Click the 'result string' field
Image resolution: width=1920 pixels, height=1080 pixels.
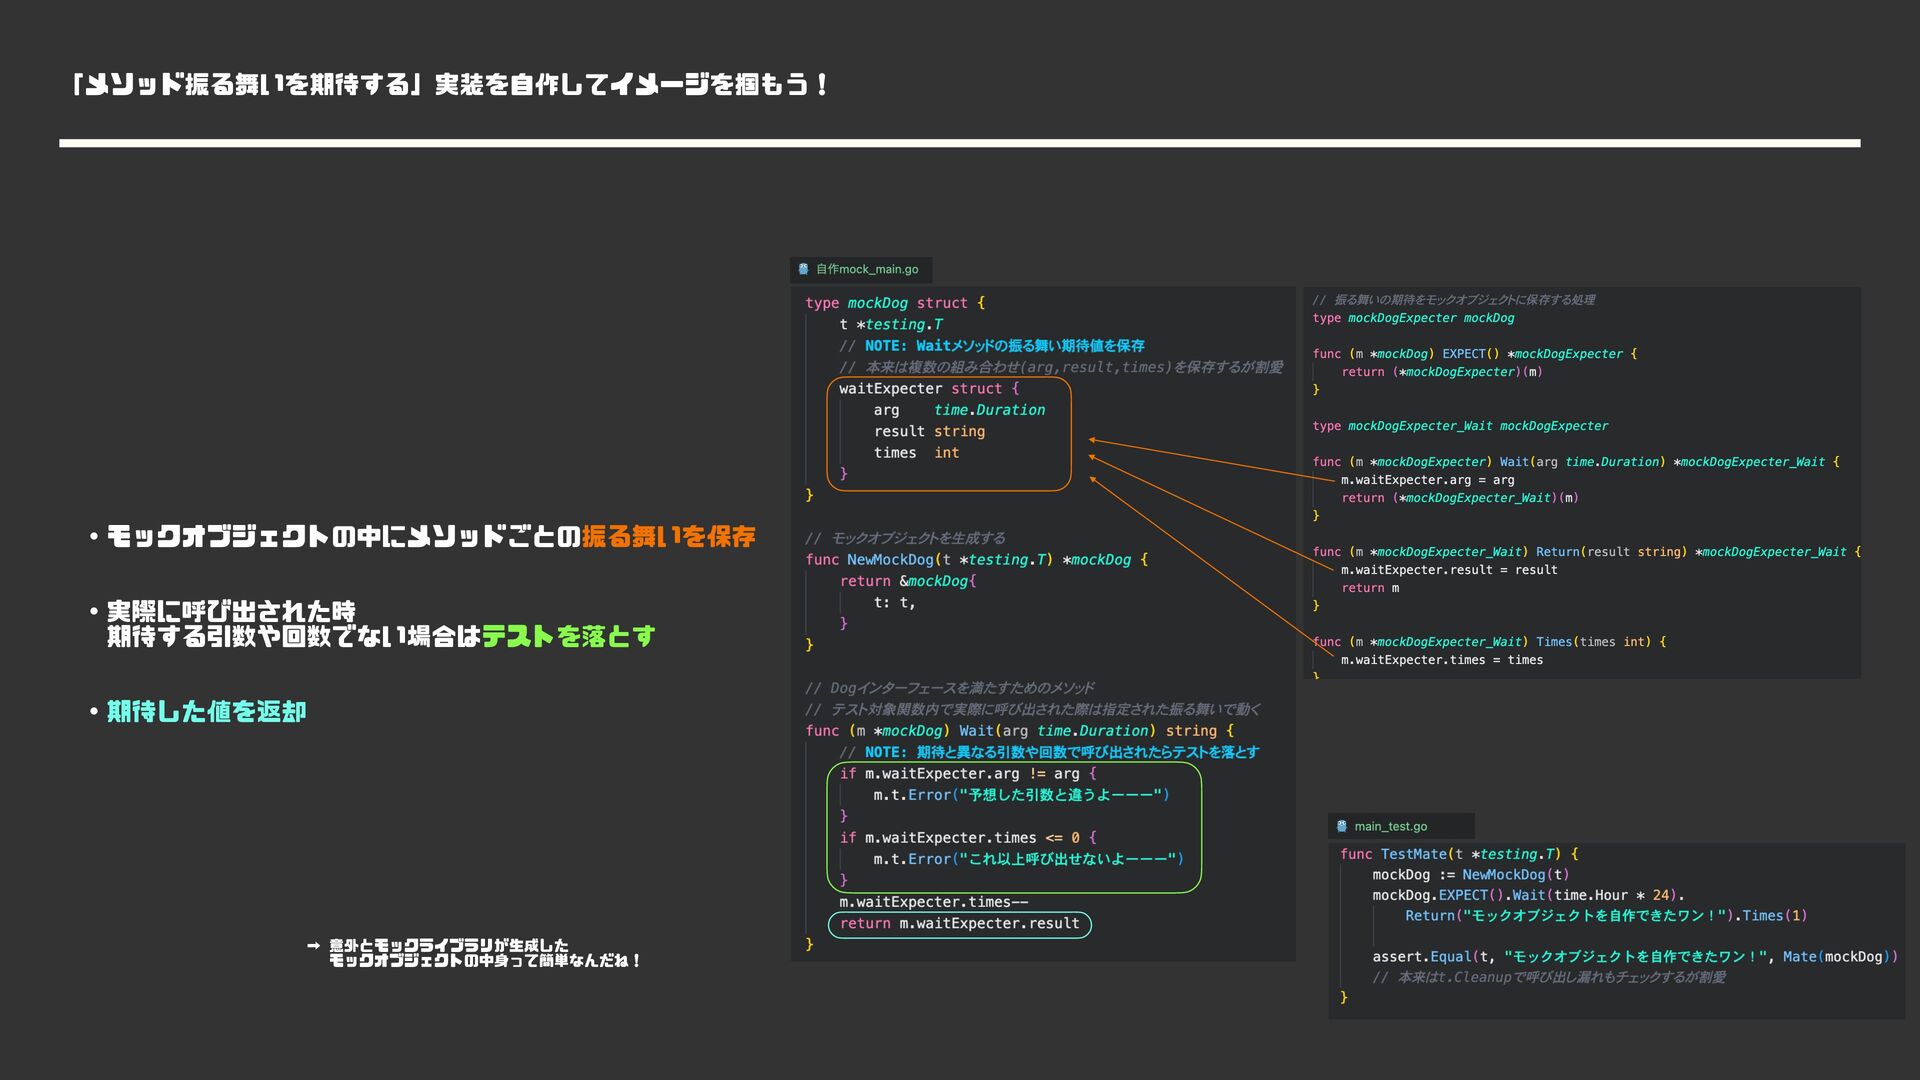coord(929,432)
